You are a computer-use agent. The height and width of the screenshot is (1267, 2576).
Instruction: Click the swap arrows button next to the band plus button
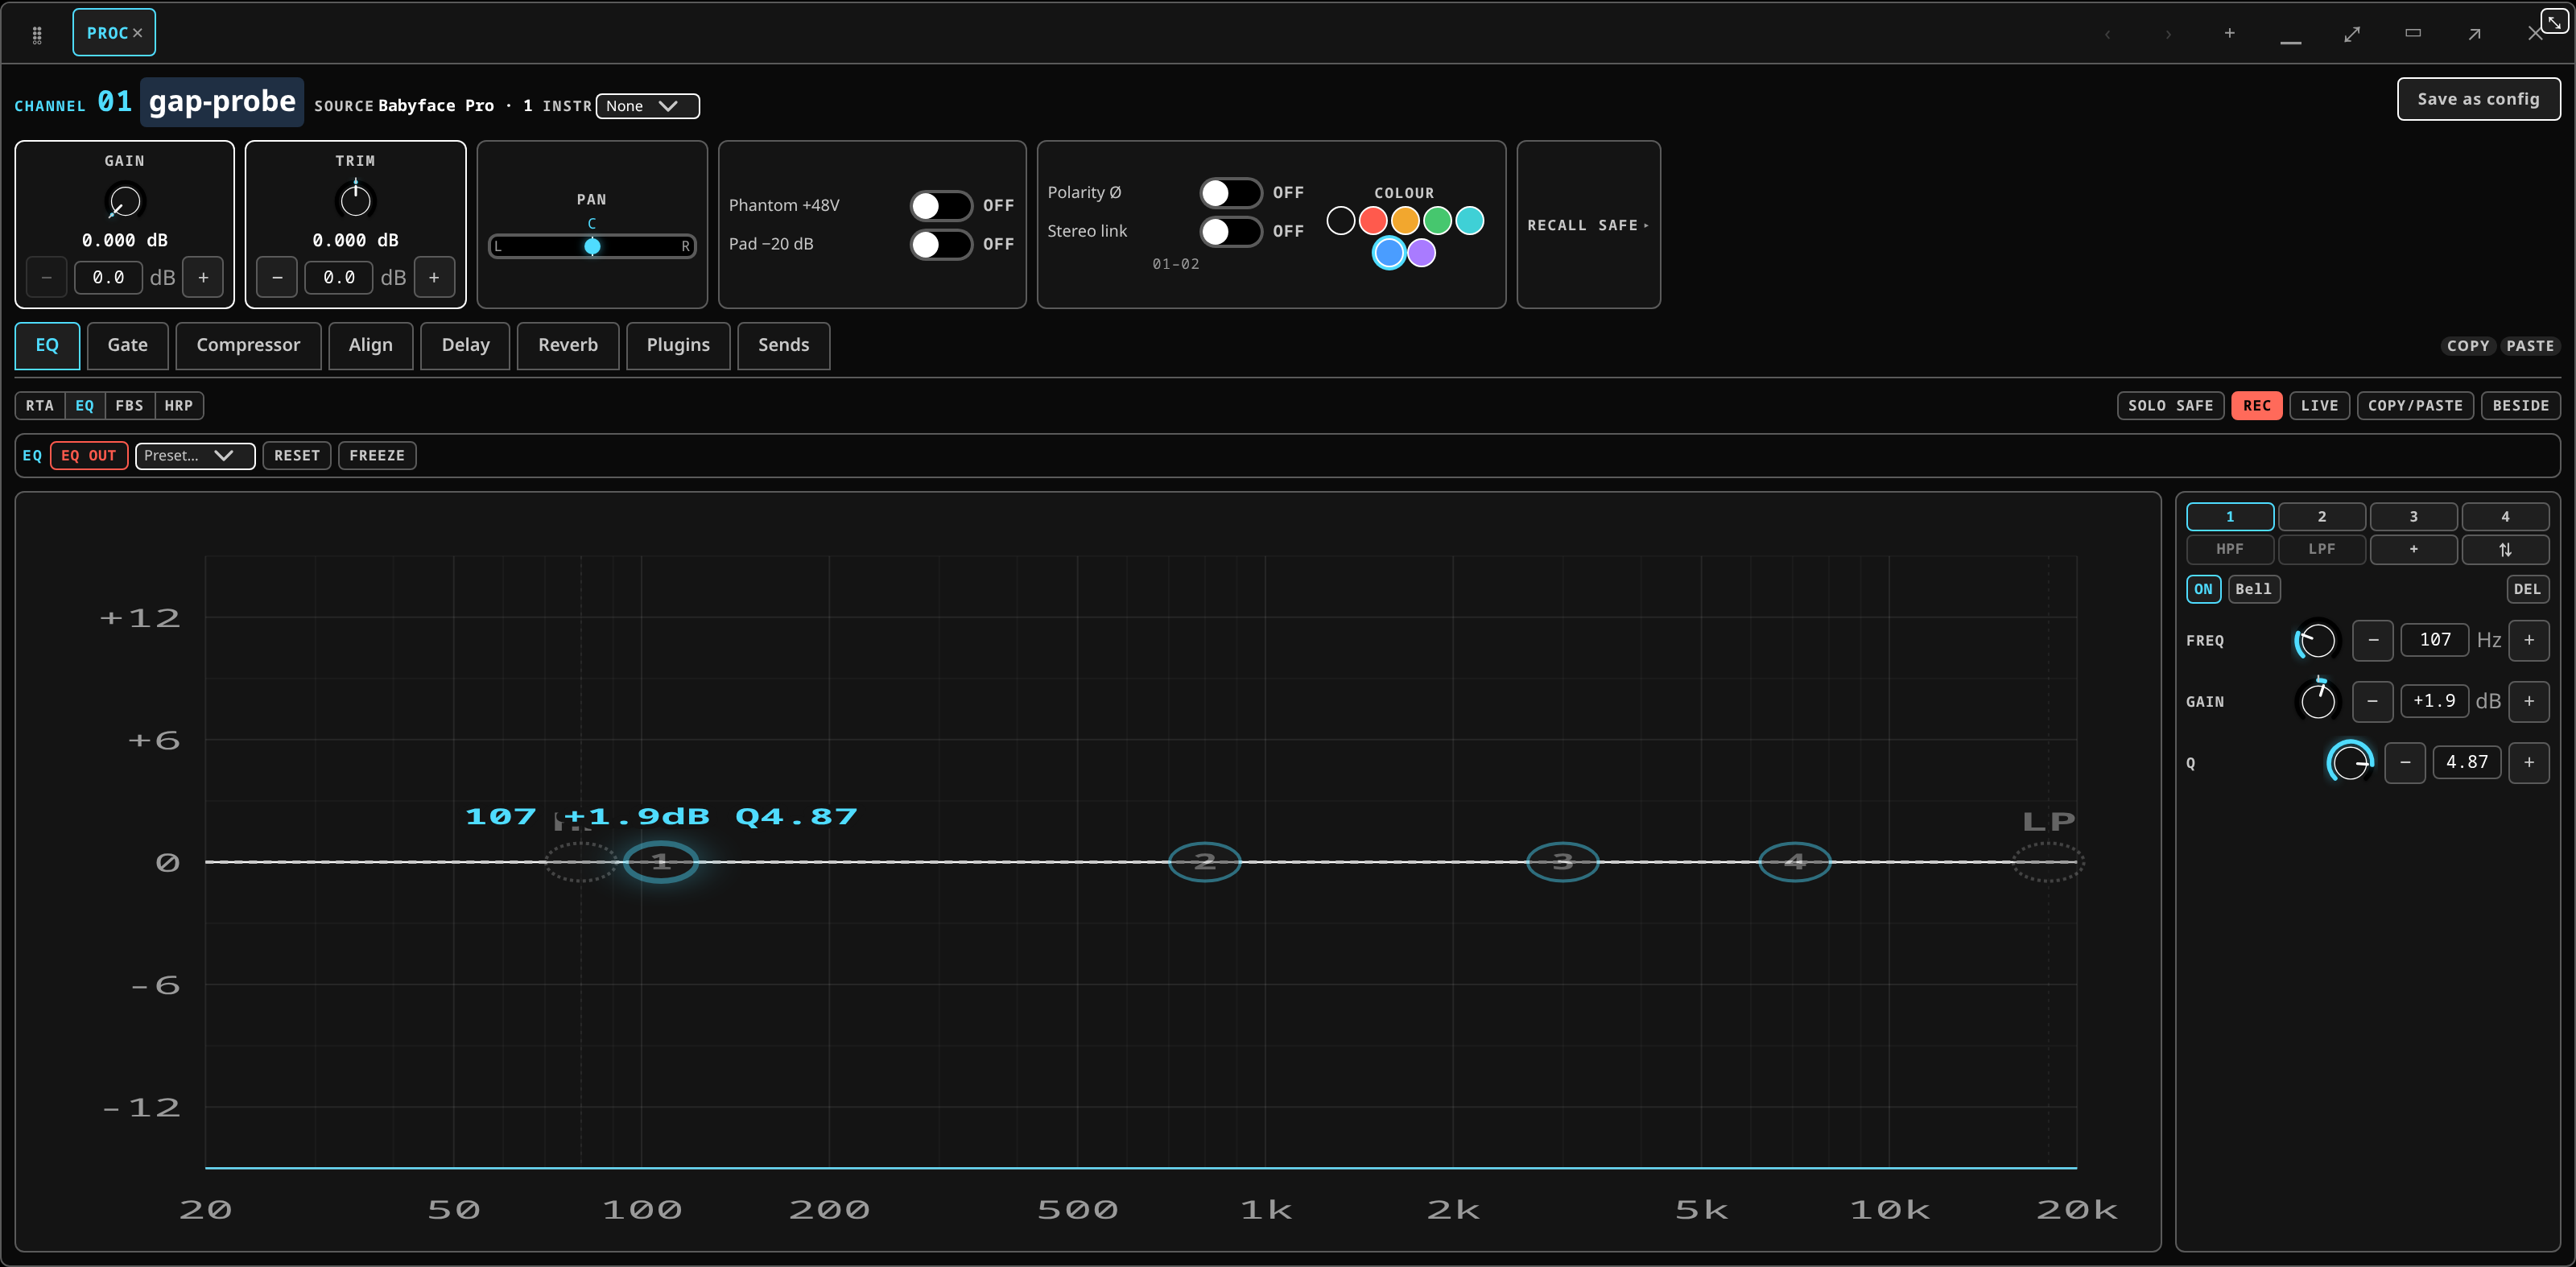[2504, 549]
